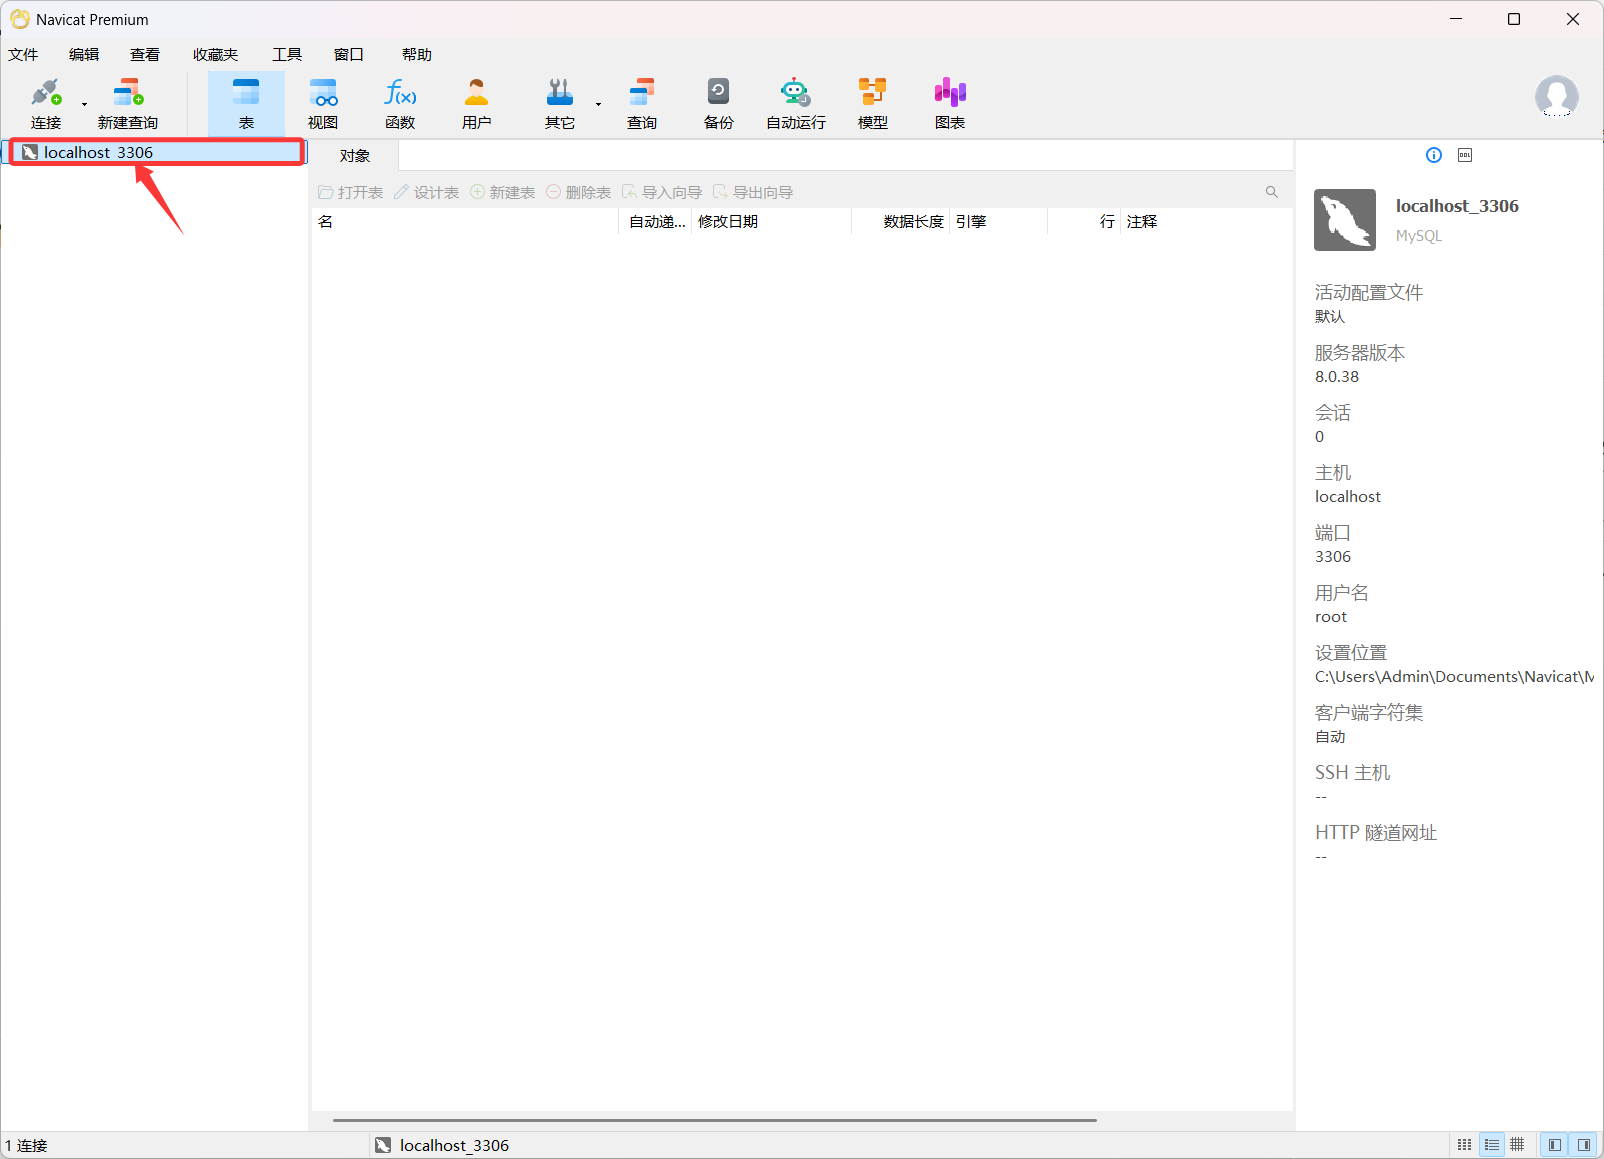Open the Favorites (收藏夹) menu
This screenshot has height=1159, width=1604.
click(216, 55)
